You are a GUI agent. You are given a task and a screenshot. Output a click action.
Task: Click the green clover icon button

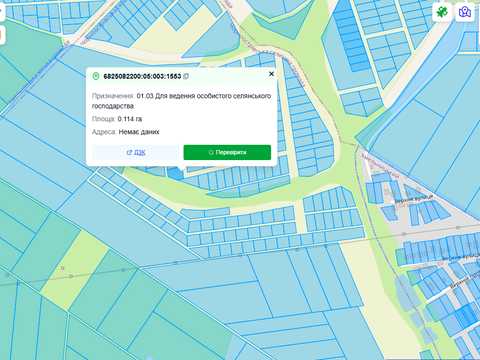click(x=442, y=12)
